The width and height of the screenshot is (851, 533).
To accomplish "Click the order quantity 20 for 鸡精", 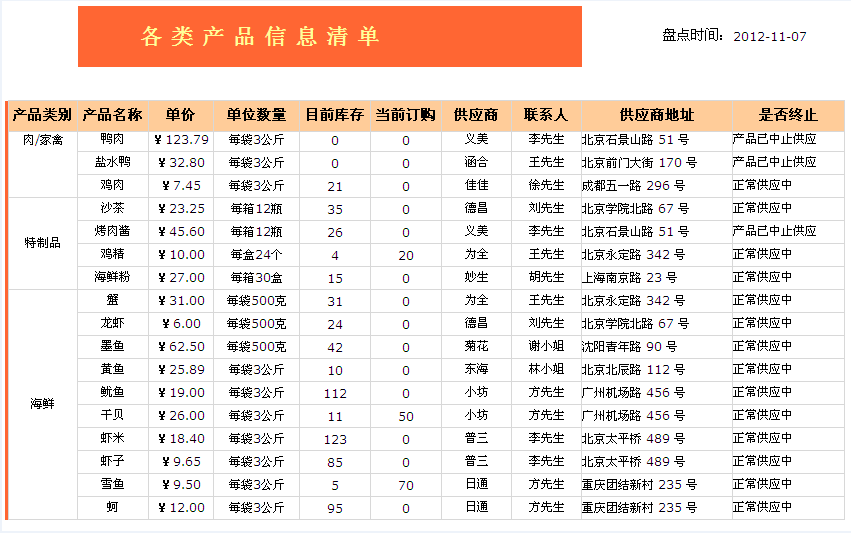I will point(406,256).
